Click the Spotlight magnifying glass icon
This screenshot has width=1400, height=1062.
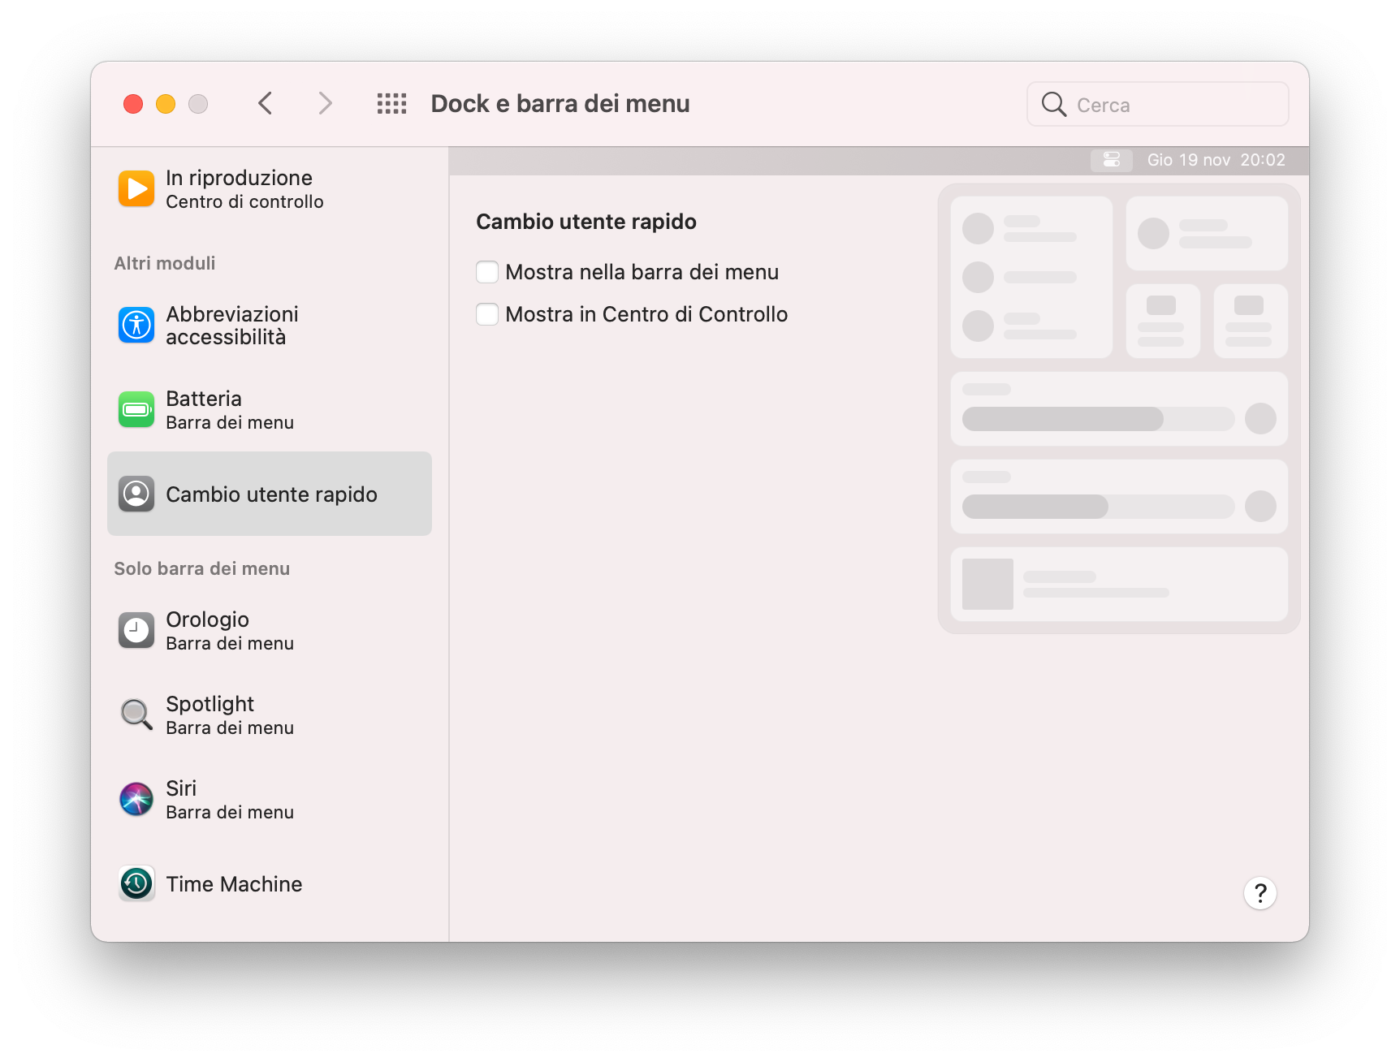coord(136,714)
